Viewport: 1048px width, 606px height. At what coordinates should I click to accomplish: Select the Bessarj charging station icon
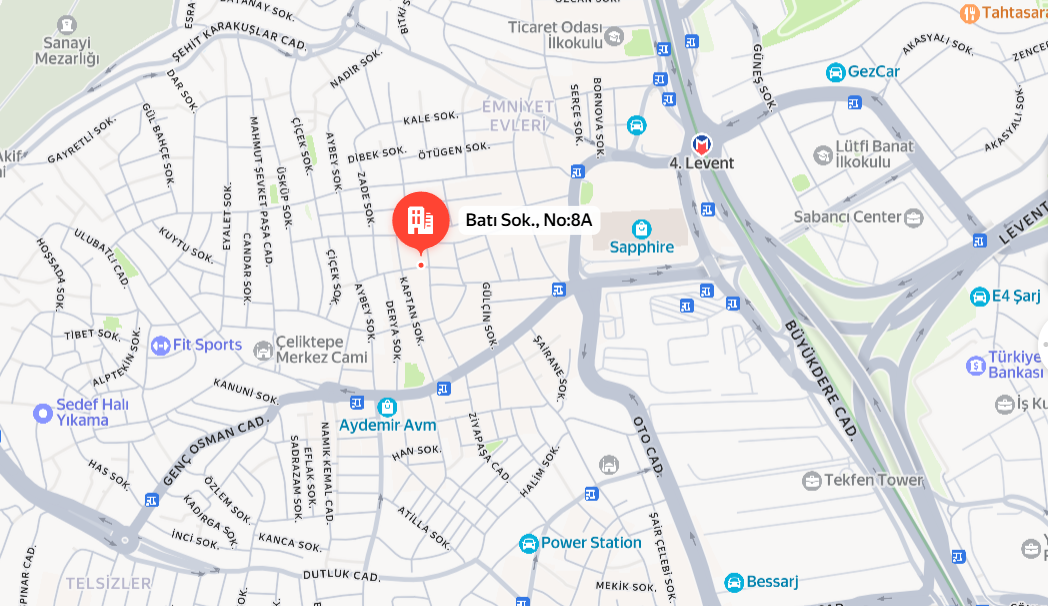(x=734, y=582)
